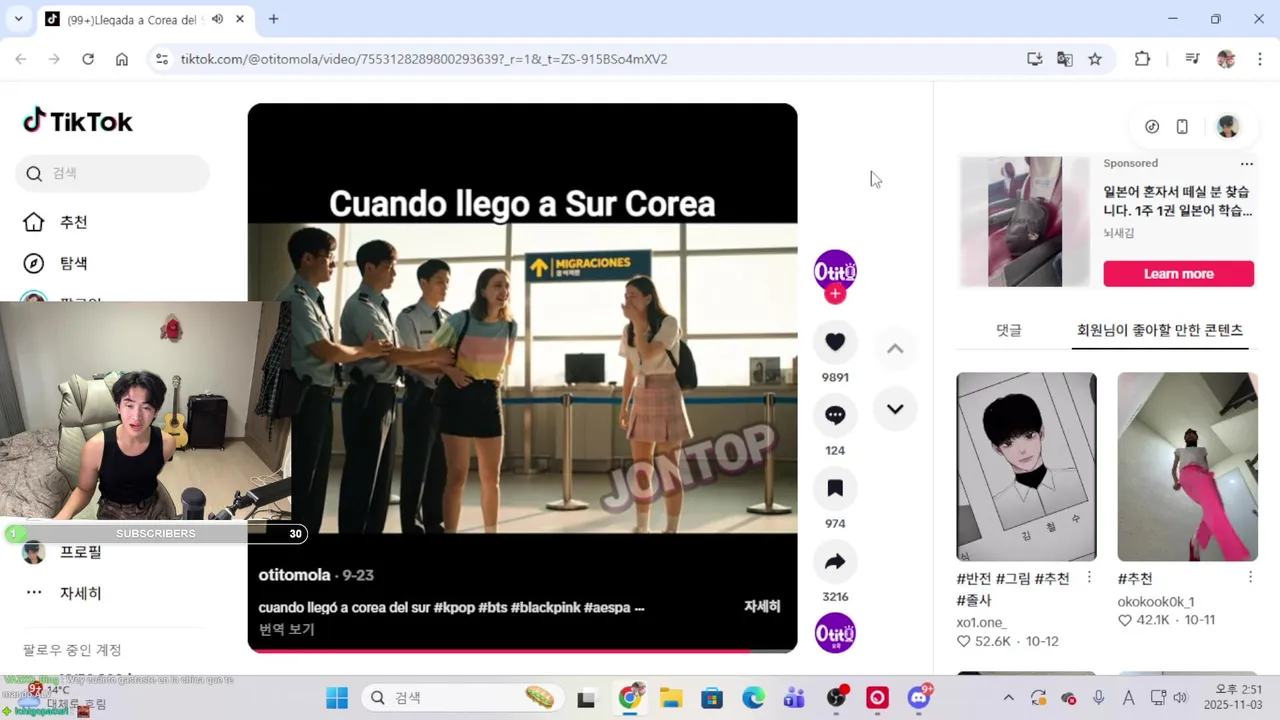Expand Chrome tab search dropdown arrow

[x=18, y=19]
